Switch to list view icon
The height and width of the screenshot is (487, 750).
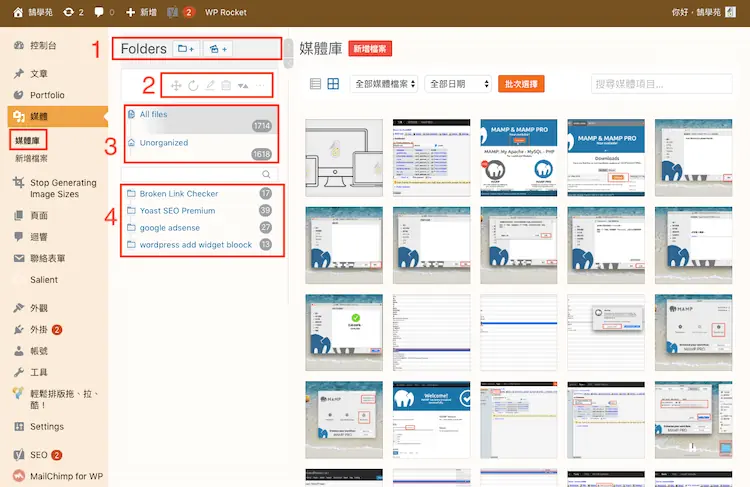[x=315, y=84]
